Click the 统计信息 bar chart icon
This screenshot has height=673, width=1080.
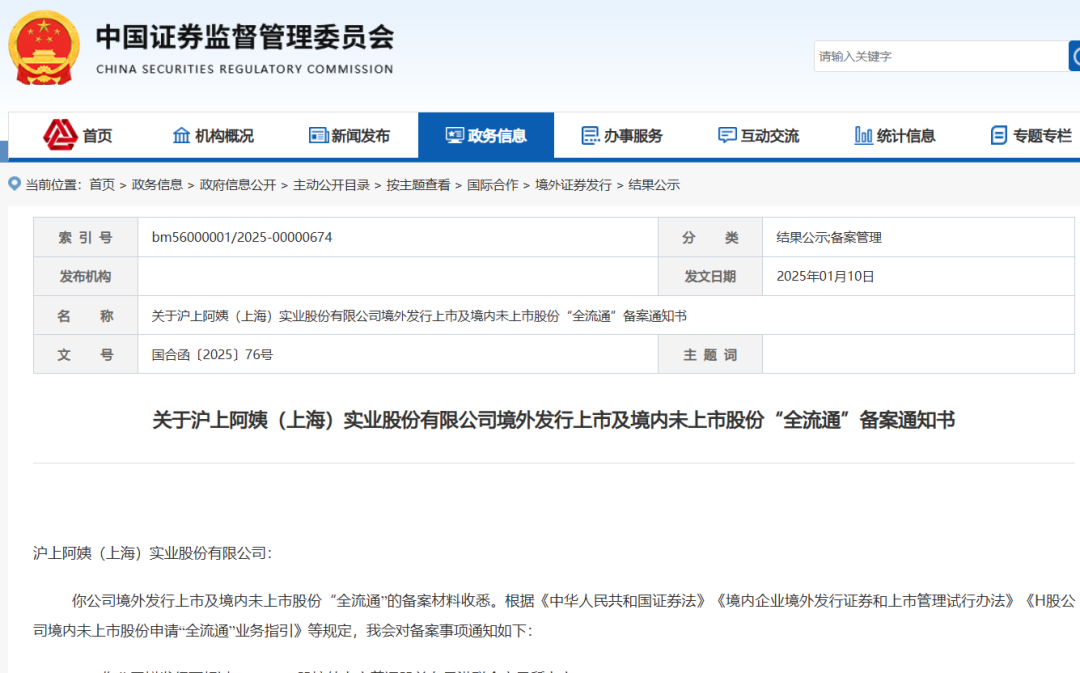click(x=863, y=135)
